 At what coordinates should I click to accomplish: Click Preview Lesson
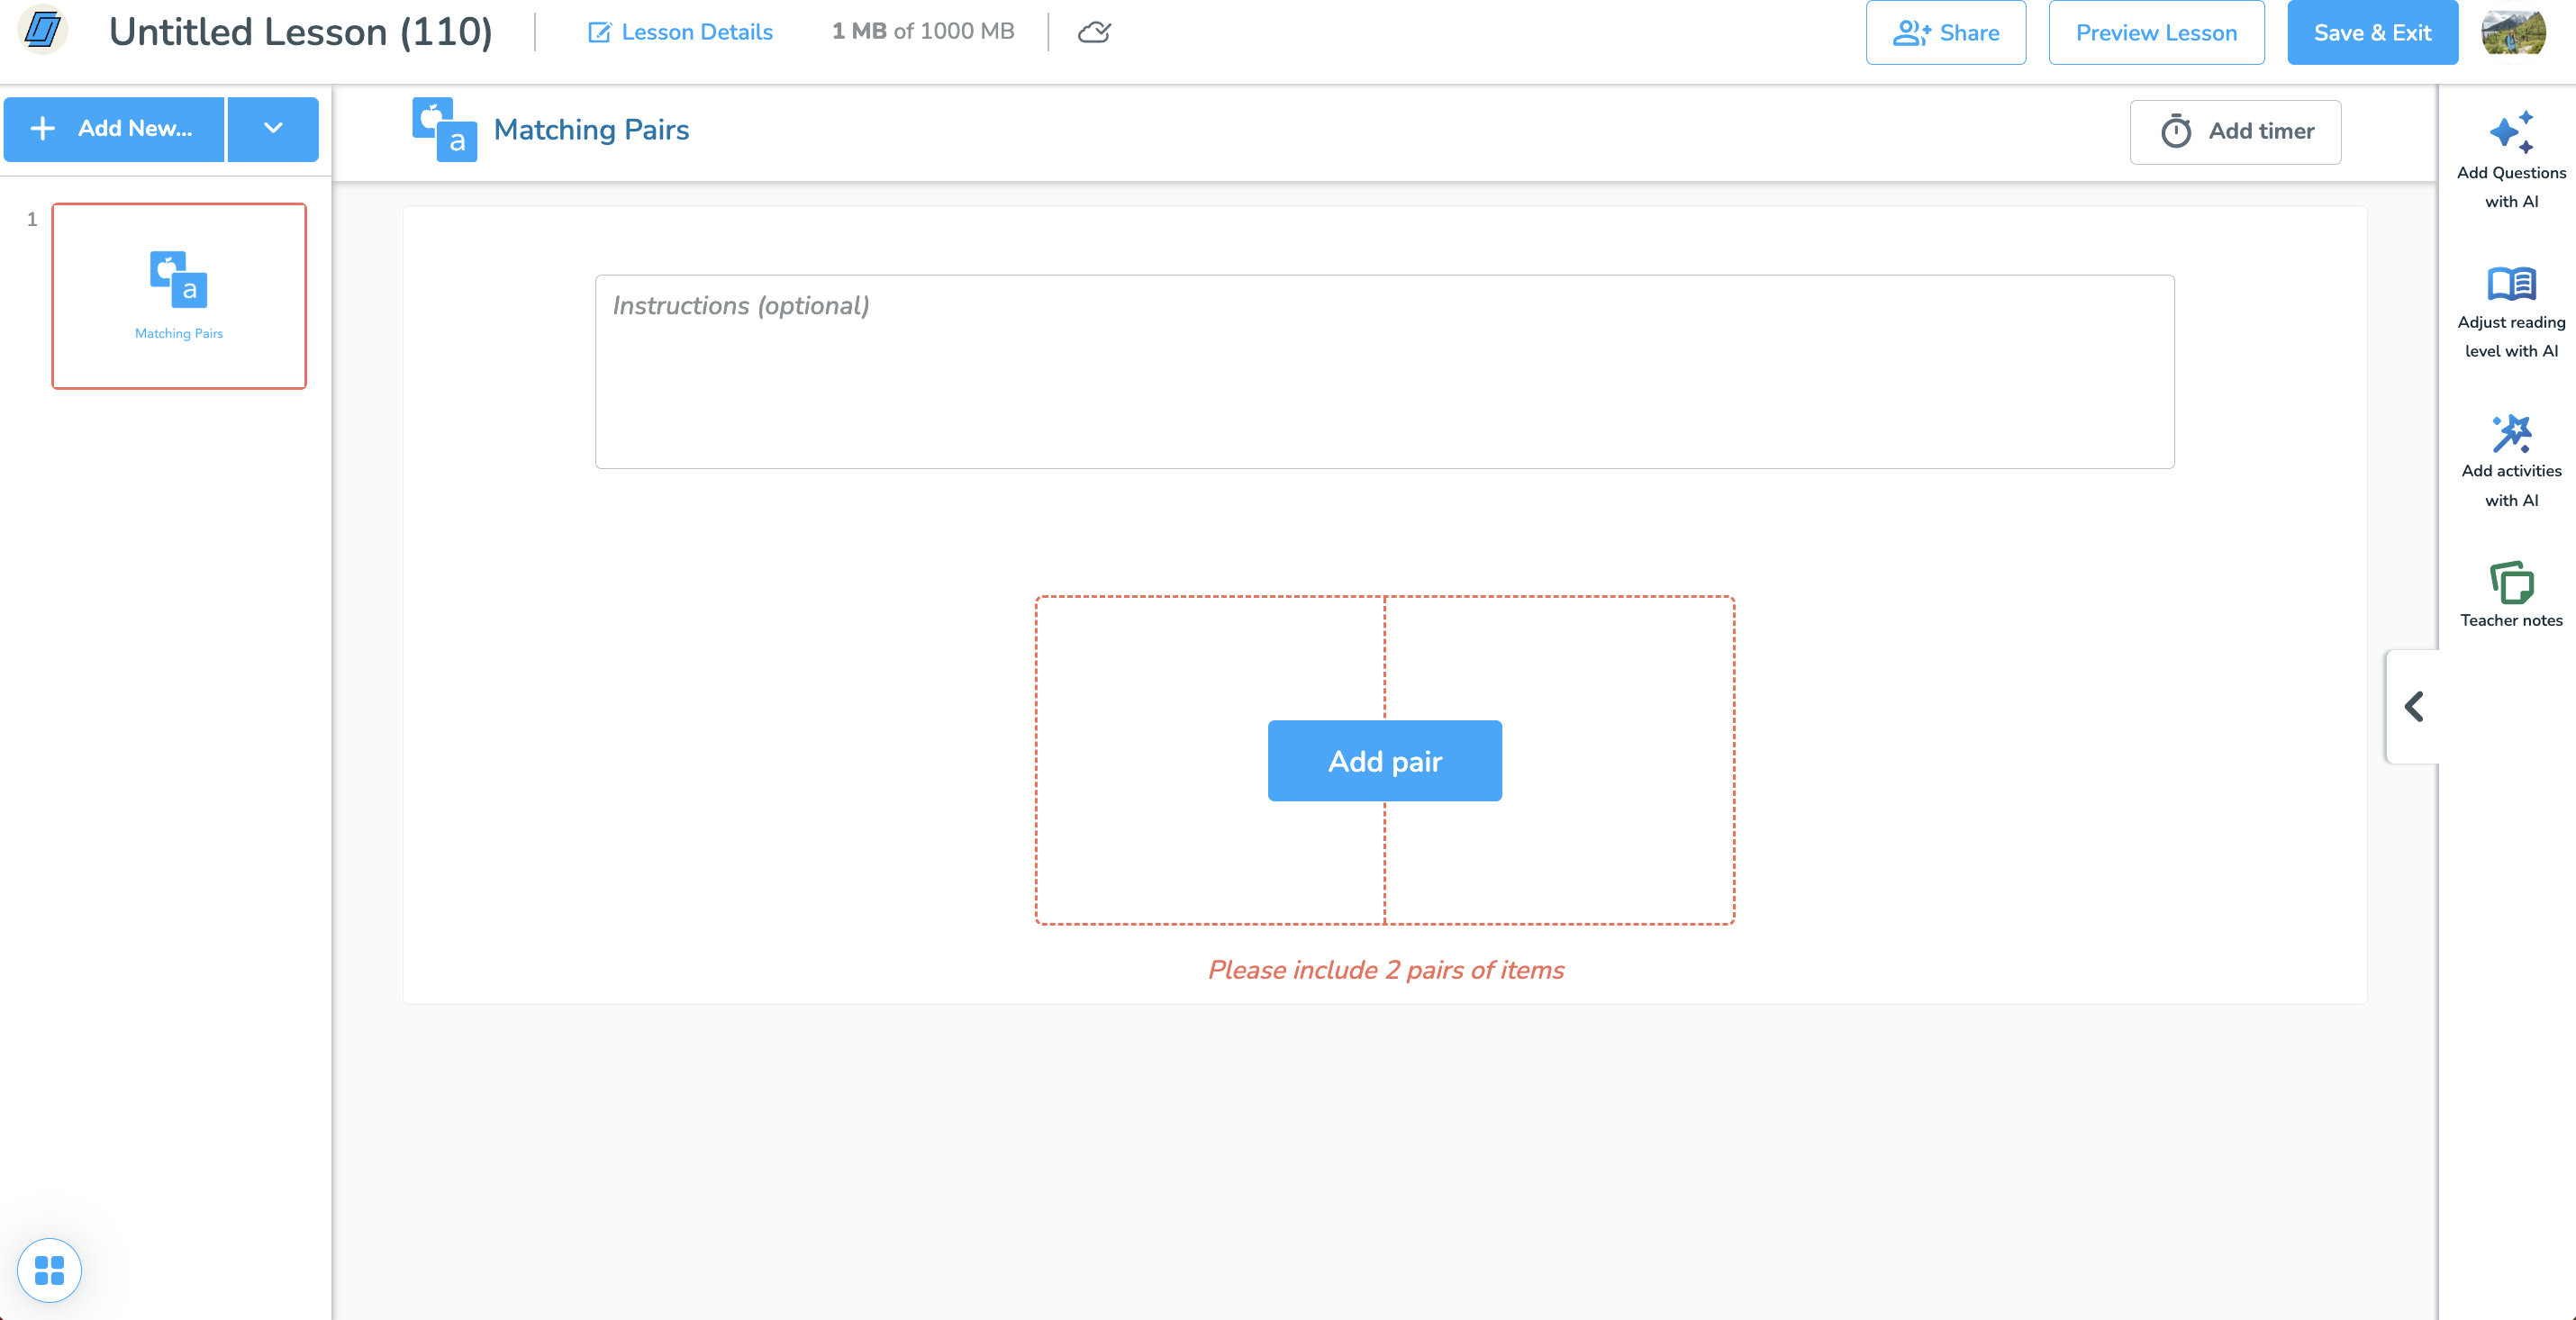[2156, 32]
